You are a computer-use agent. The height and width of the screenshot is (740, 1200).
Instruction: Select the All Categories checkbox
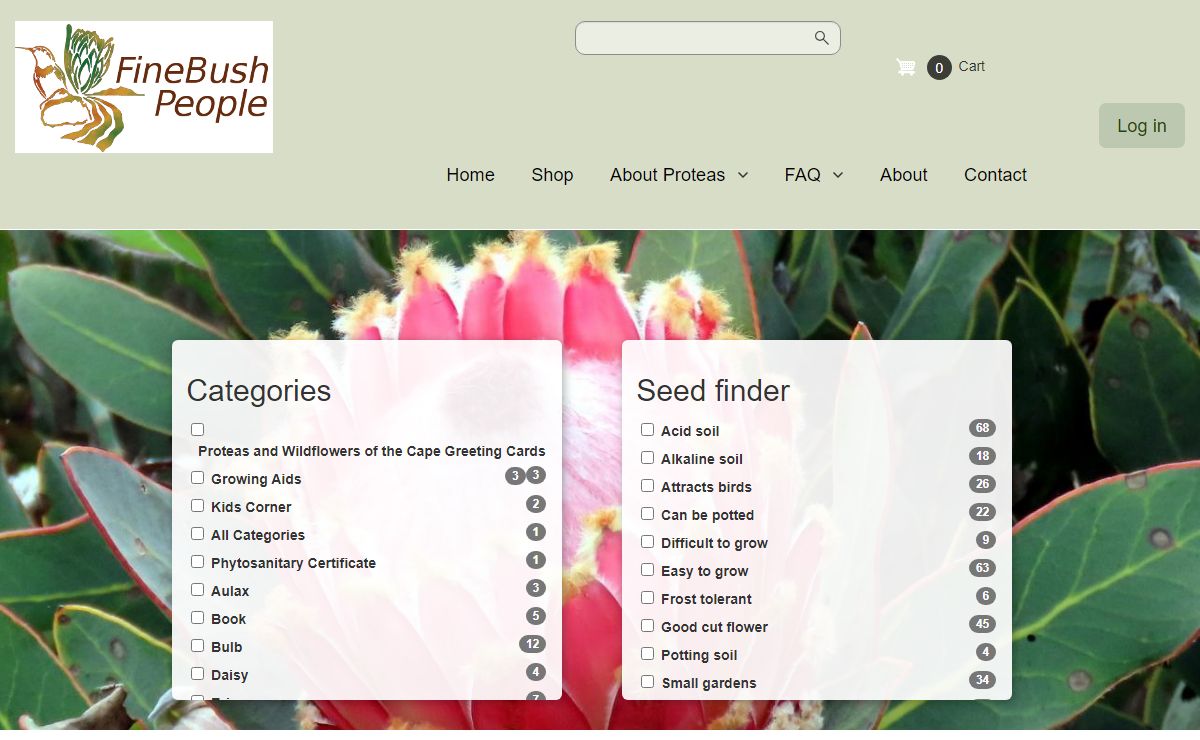[x=197, y=533]
